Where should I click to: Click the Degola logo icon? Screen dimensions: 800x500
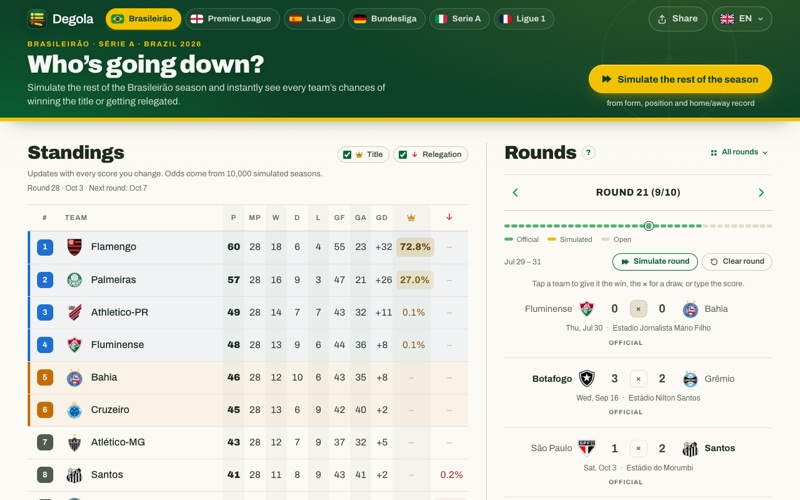coord(37,19)
